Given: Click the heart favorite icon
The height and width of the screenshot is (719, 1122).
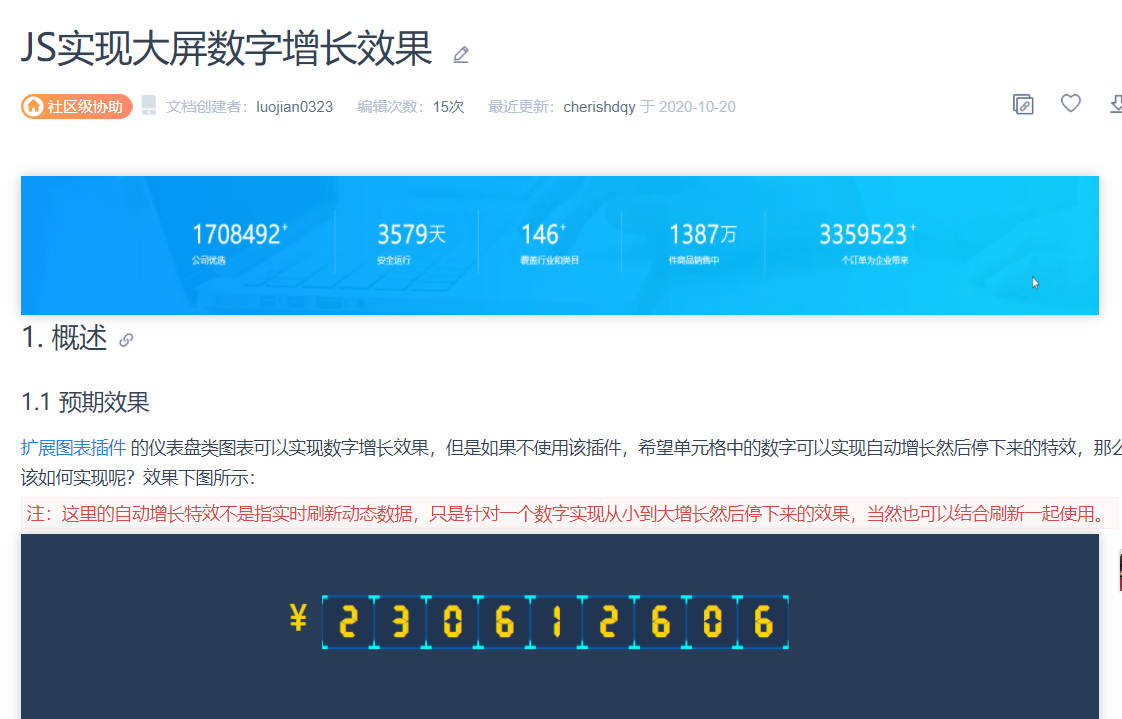Looking at the screenshot, I should 1070,104.
